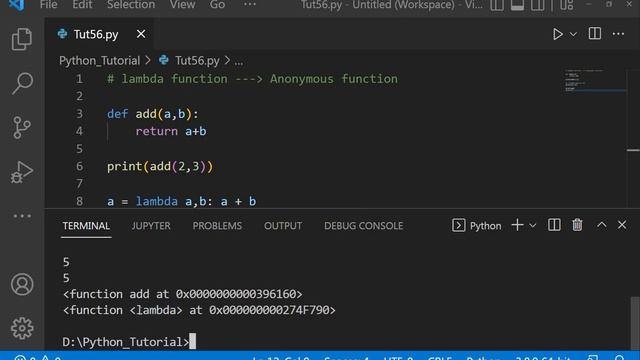
Task: Create a new terminal with plus icon
Action: tap(517, 225)
